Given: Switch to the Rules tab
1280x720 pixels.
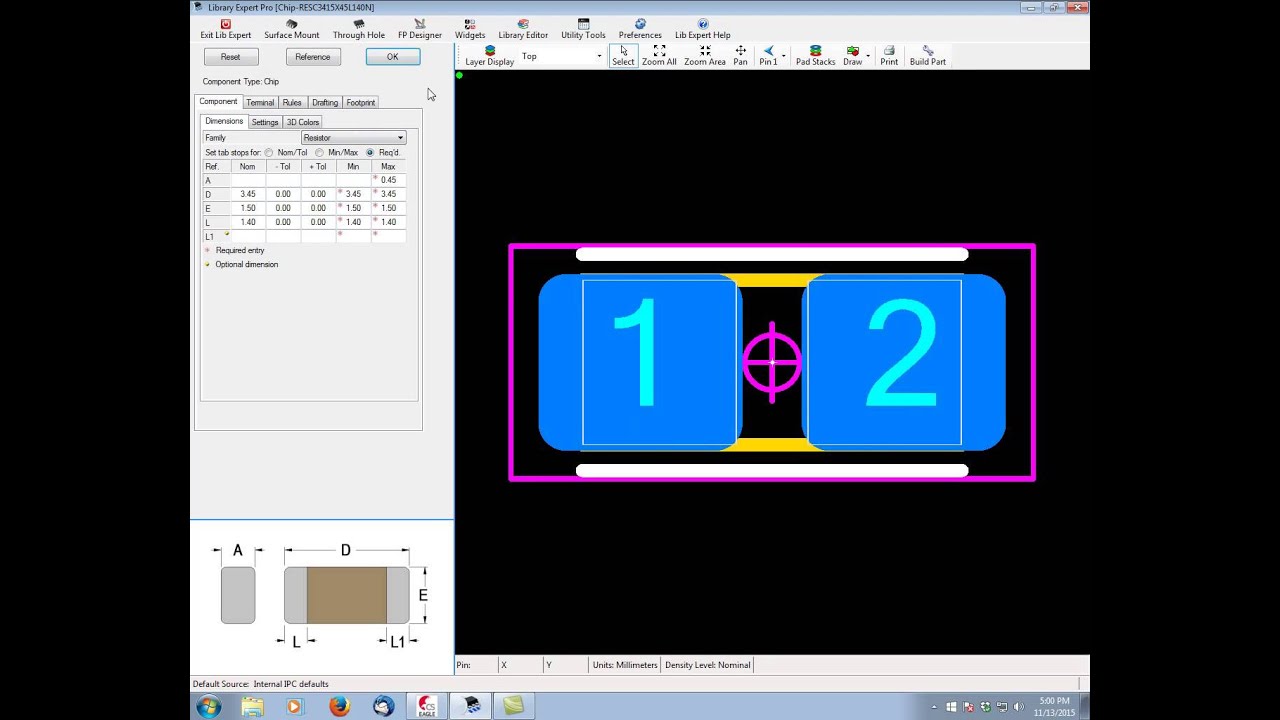Looking at the screenshot, I should point(292,103).
